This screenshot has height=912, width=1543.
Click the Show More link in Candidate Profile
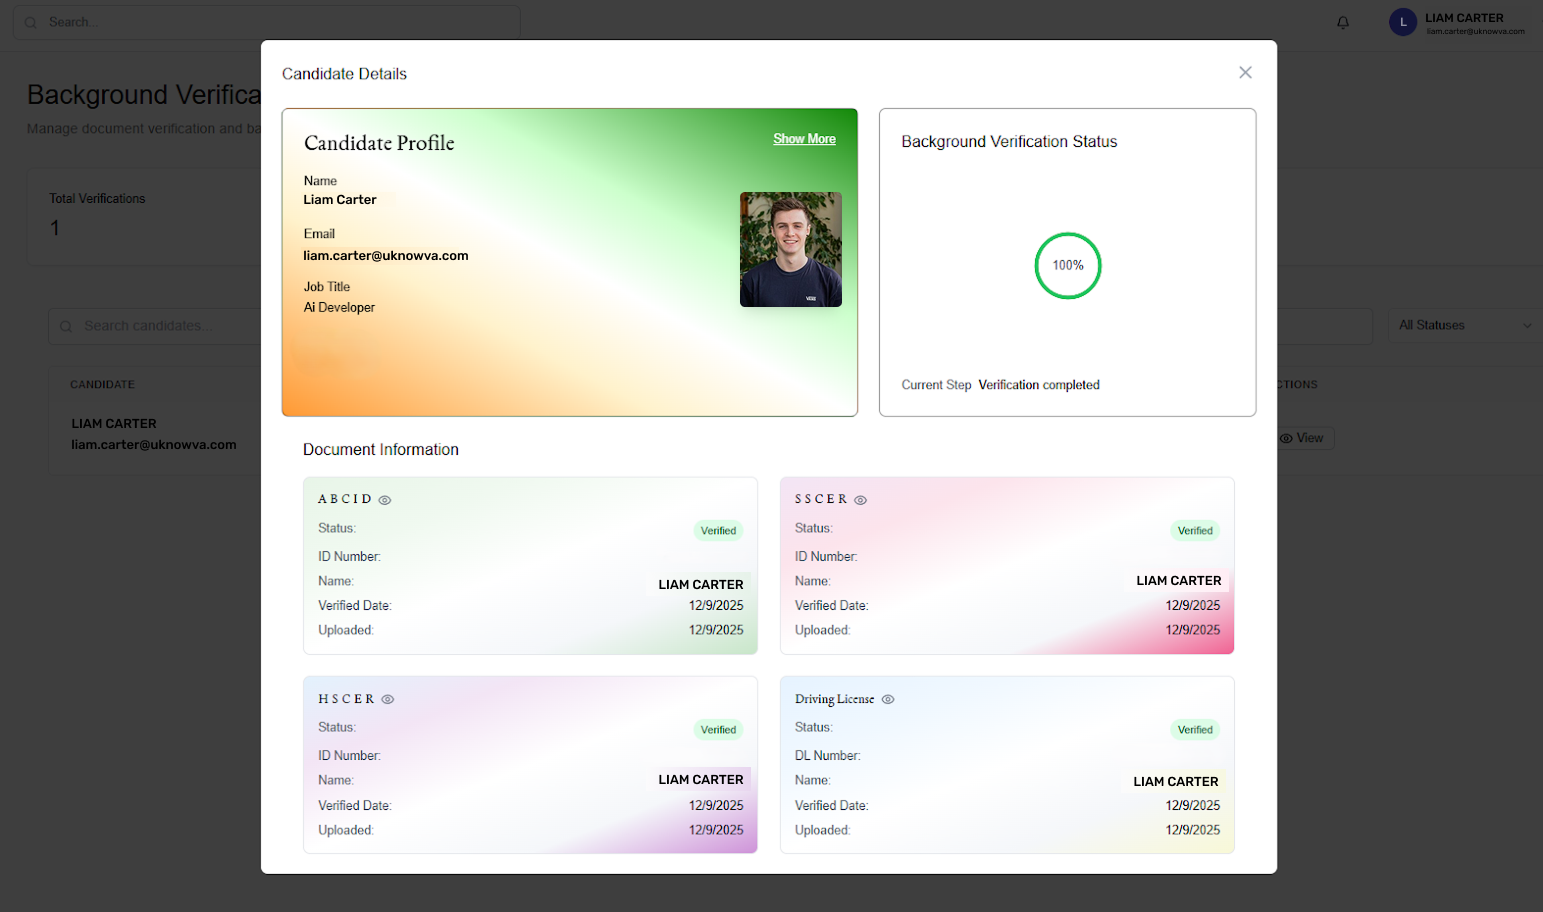[x=804, y=139]
